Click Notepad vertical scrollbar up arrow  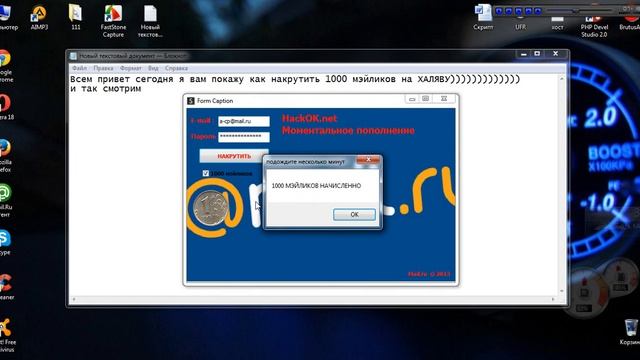[x=562, y=78]
